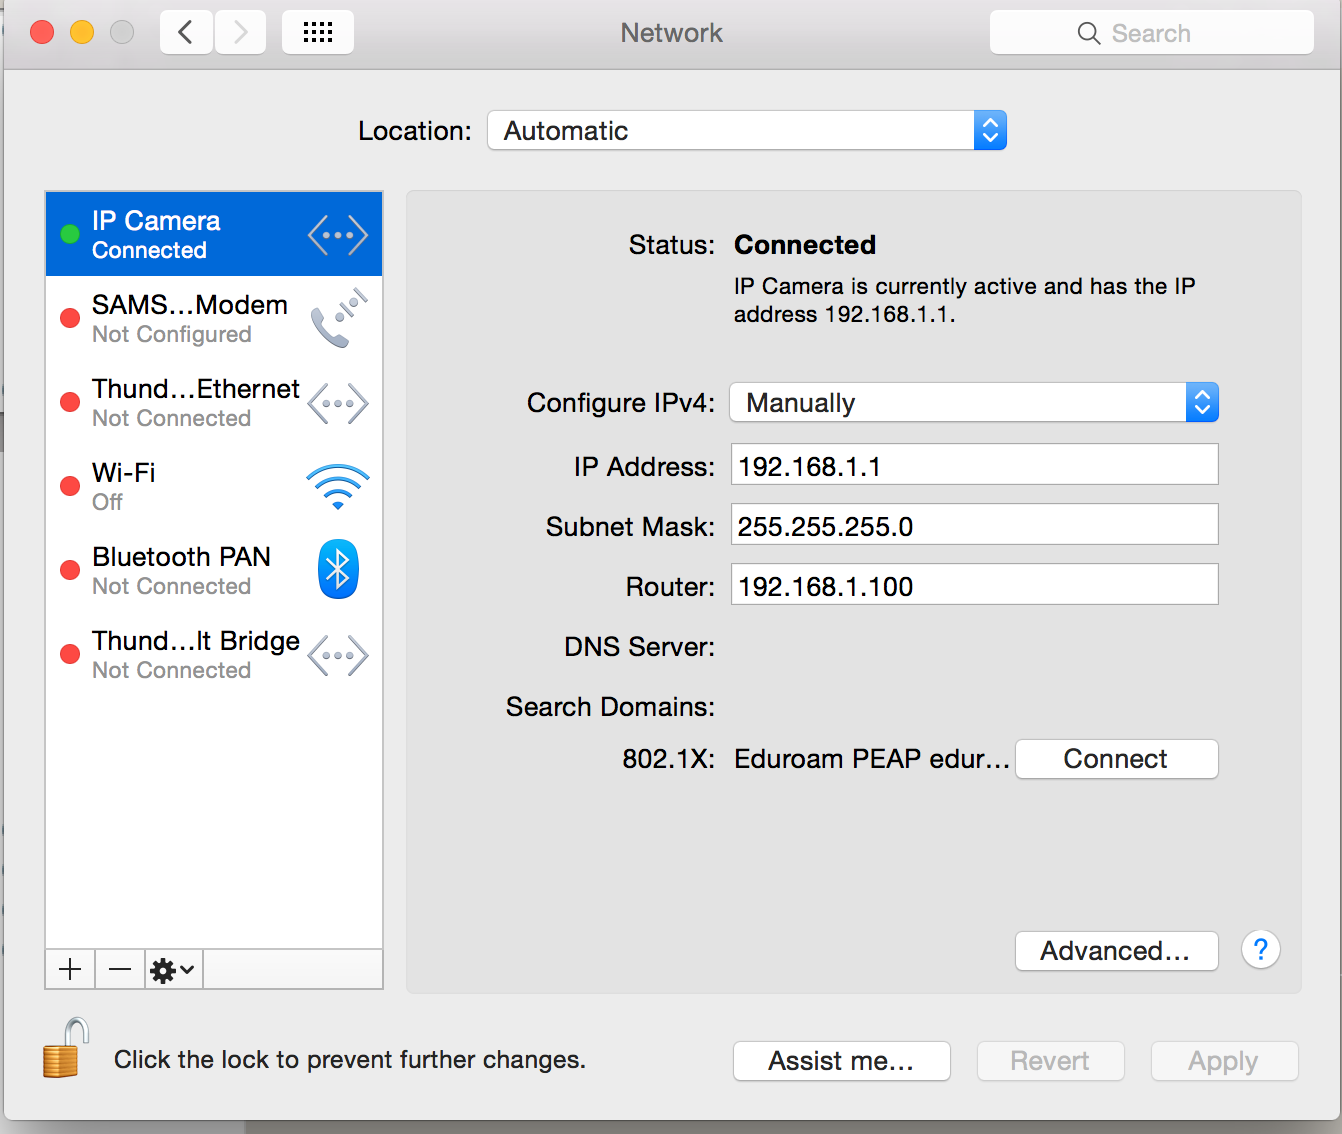Remove selected service with minus button
The image size is (1342, 1134).
click(120, 969)
